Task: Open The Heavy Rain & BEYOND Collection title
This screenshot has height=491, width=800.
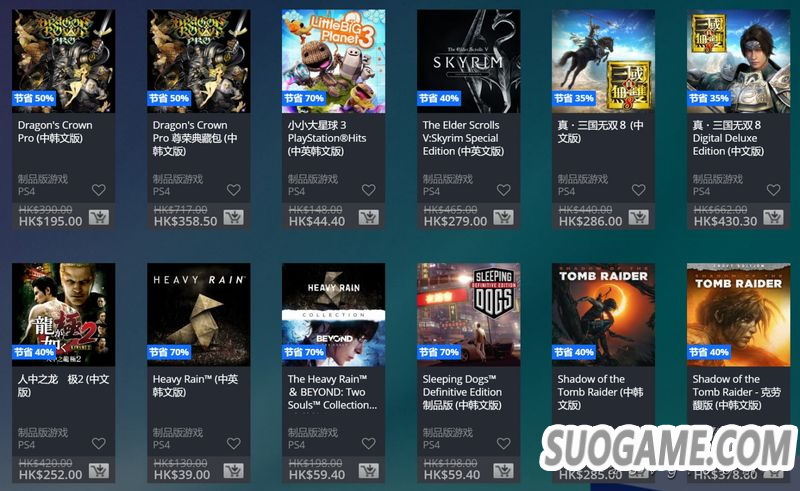Action: tap(332, 392)
